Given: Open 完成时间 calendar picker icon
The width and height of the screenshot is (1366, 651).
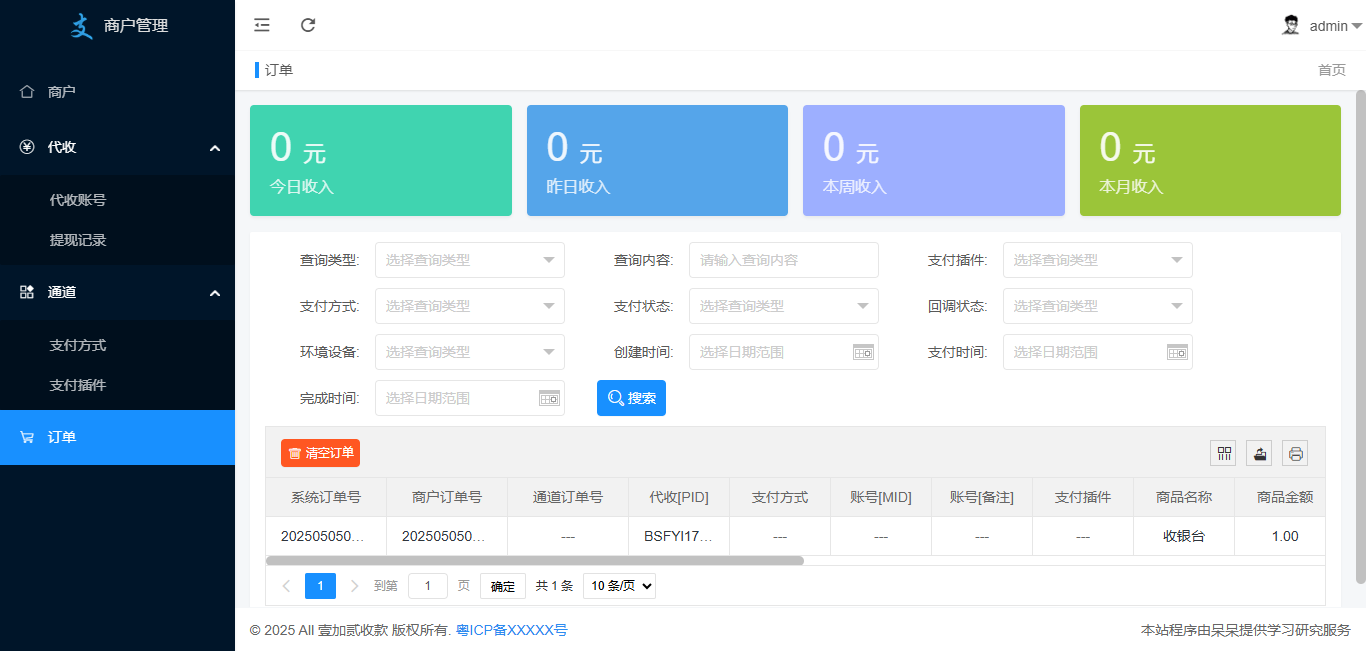Looking at the screenshot, I should coord(549,398).
